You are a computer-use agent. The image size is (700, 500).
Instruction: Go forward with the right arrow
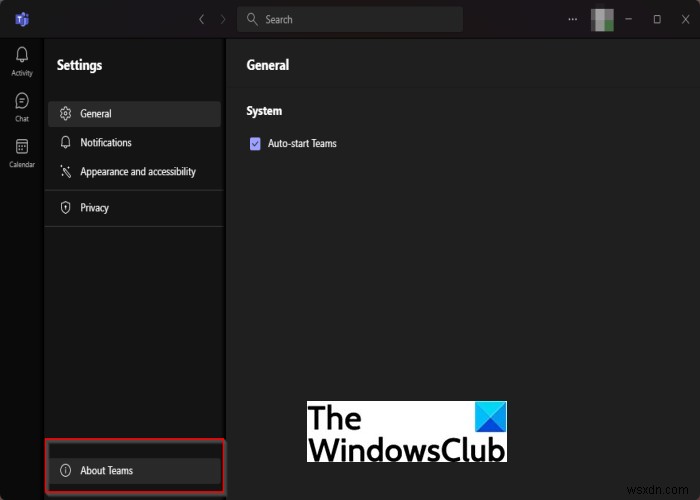(223, 19)
